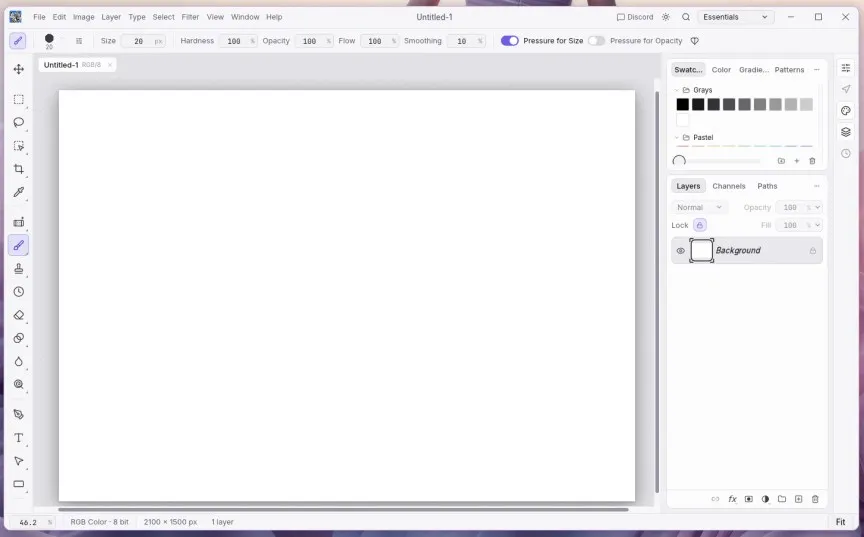The height and width of the screenshot is (537, 864).
Task: Select the Rectangle shape tool
Action: pyautogui.click(x=19, y=484)
